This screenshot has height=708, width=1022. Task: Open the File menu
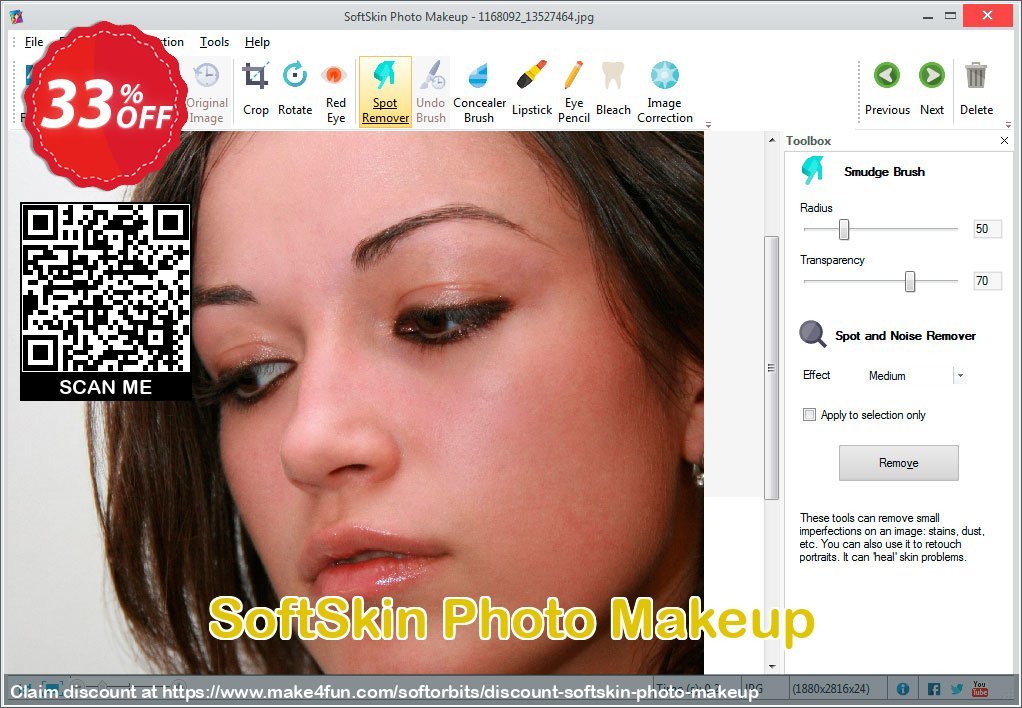pos(33,42)
